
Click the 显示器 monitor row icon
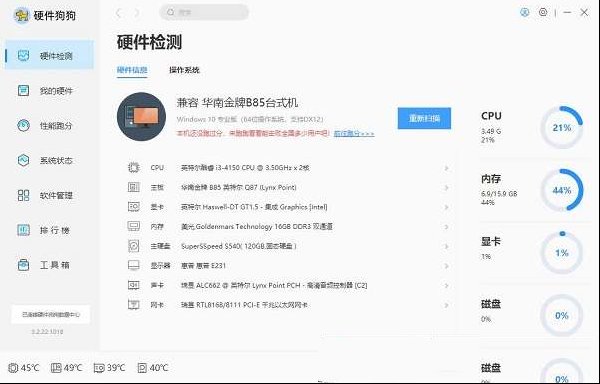[x=134, y=265]
